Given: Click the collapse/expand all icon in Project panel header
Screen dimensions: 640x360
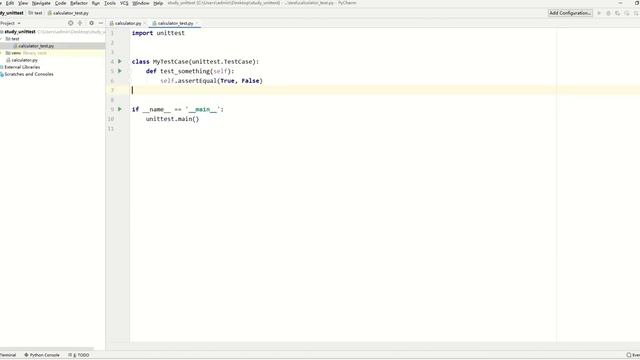Looking at the screenshot, I should (x=80, y=23).
